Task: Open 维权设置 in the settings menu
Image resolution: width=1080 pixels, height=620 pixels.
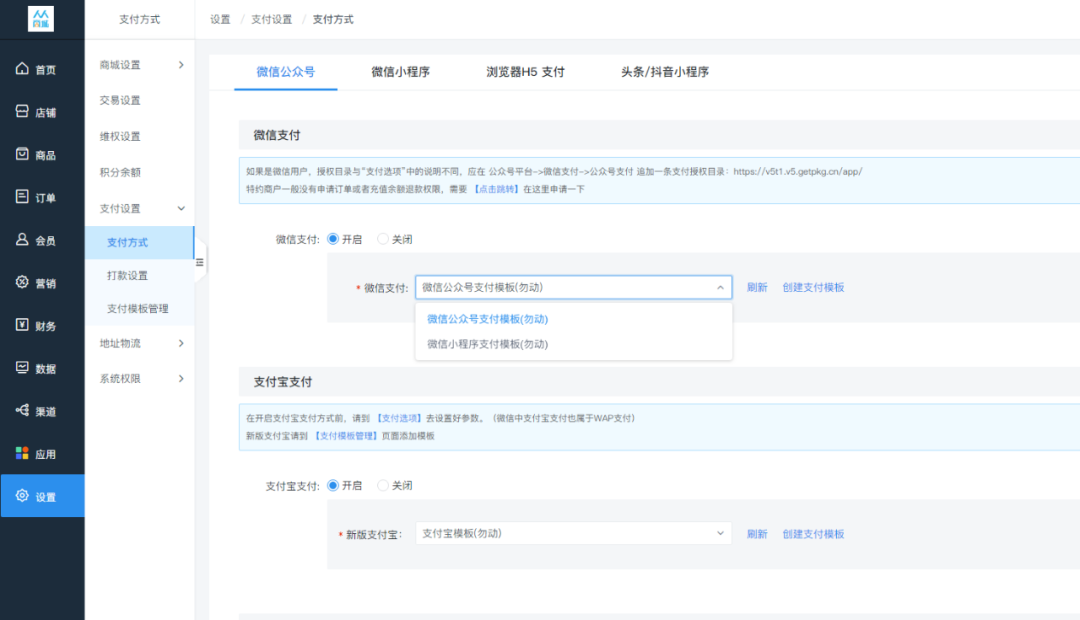Action: 120,136
